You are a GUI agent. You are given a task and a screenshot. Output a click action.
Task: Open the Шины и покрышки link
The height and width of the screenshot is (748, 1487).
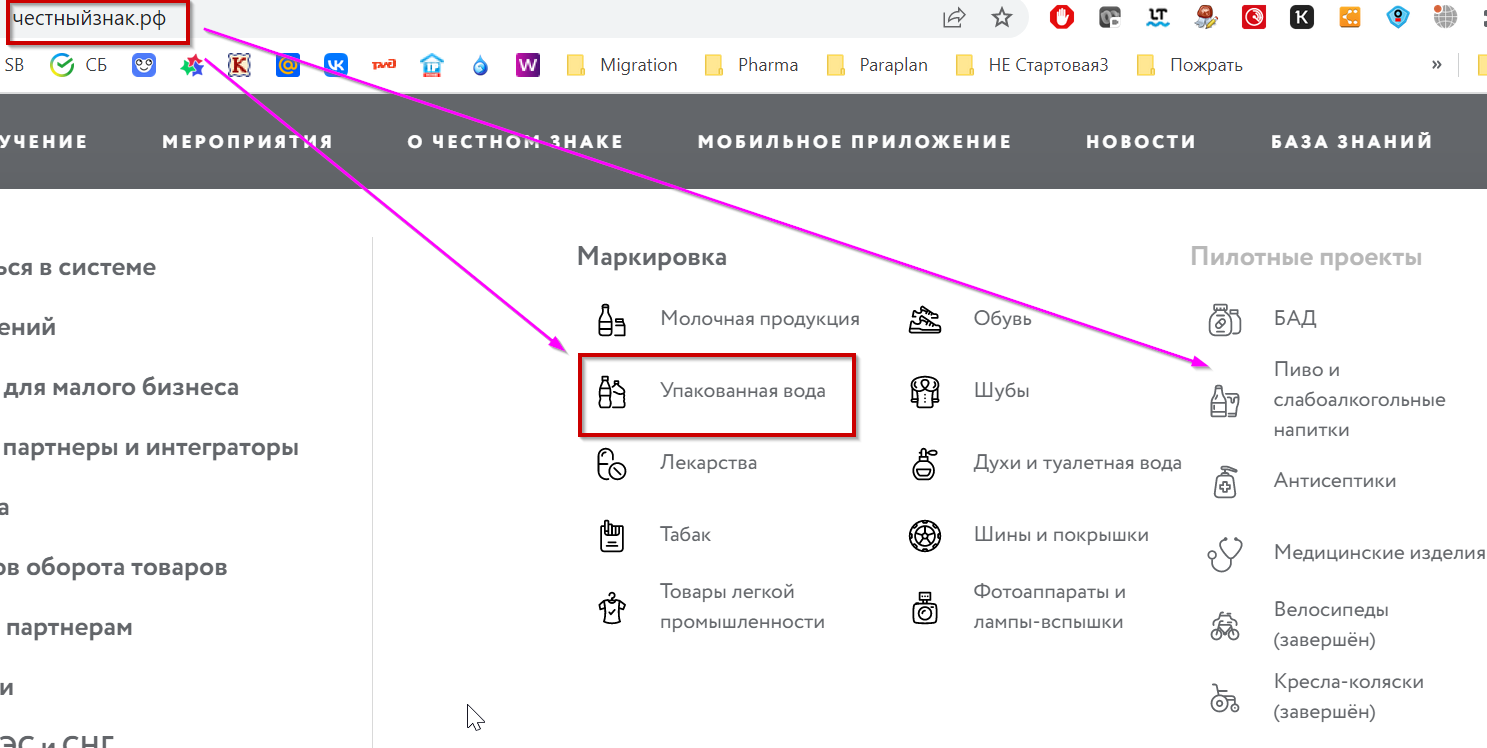[x=1061, y=535]
